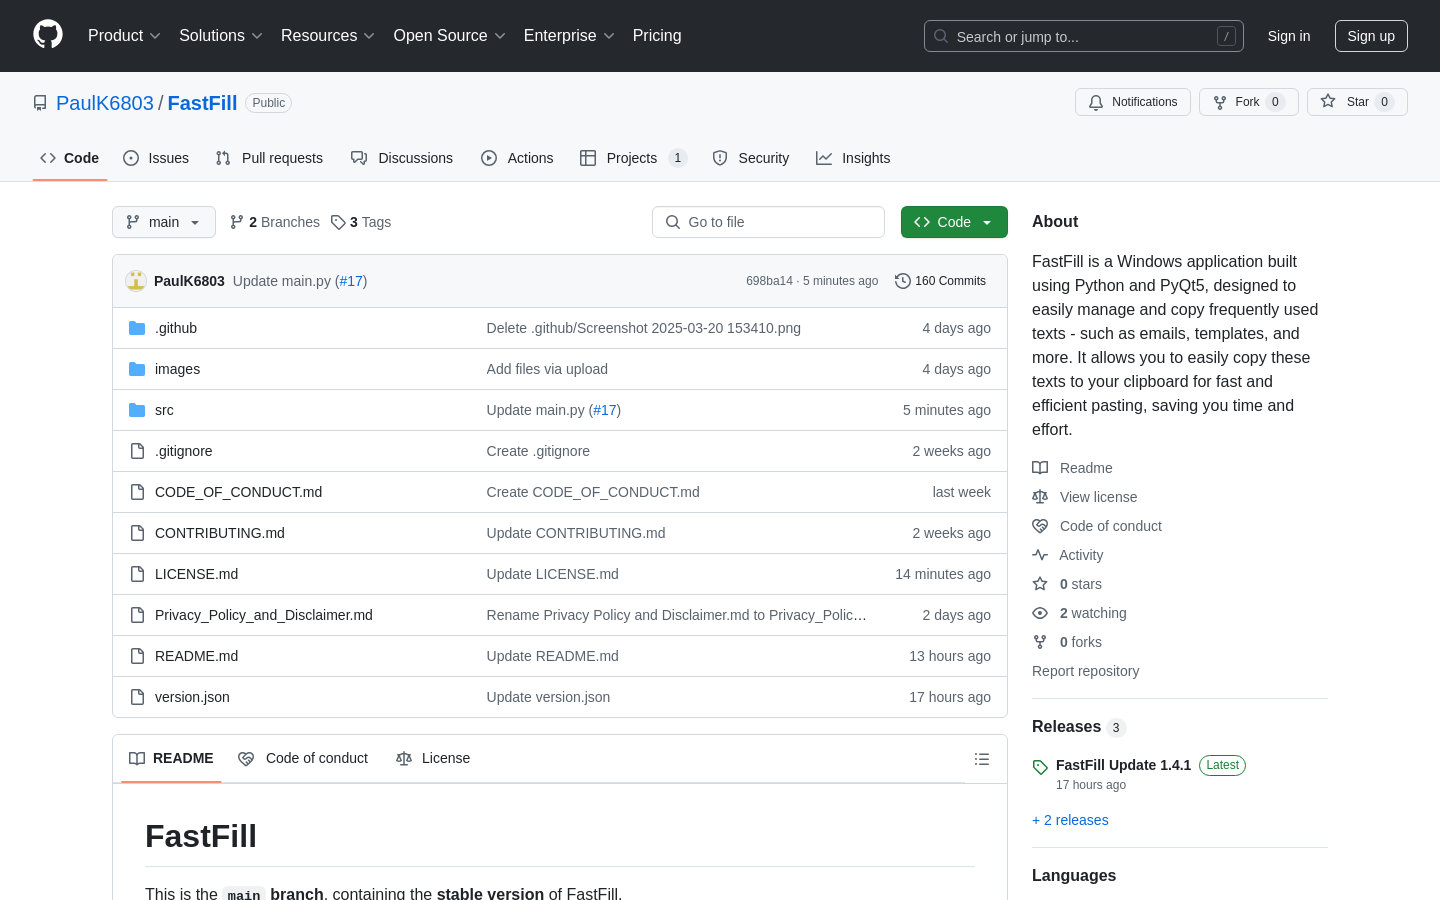
Task: Click the LICENSE.md file icon
Action: coord(137,574)
